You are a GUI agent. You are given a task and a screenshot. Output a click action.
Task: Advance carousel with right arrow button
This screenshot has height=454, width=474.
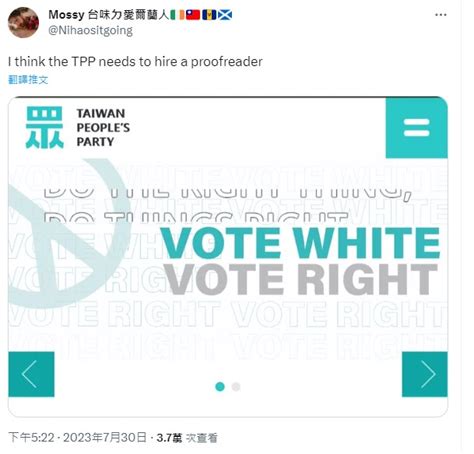click(x=425, y=374)
